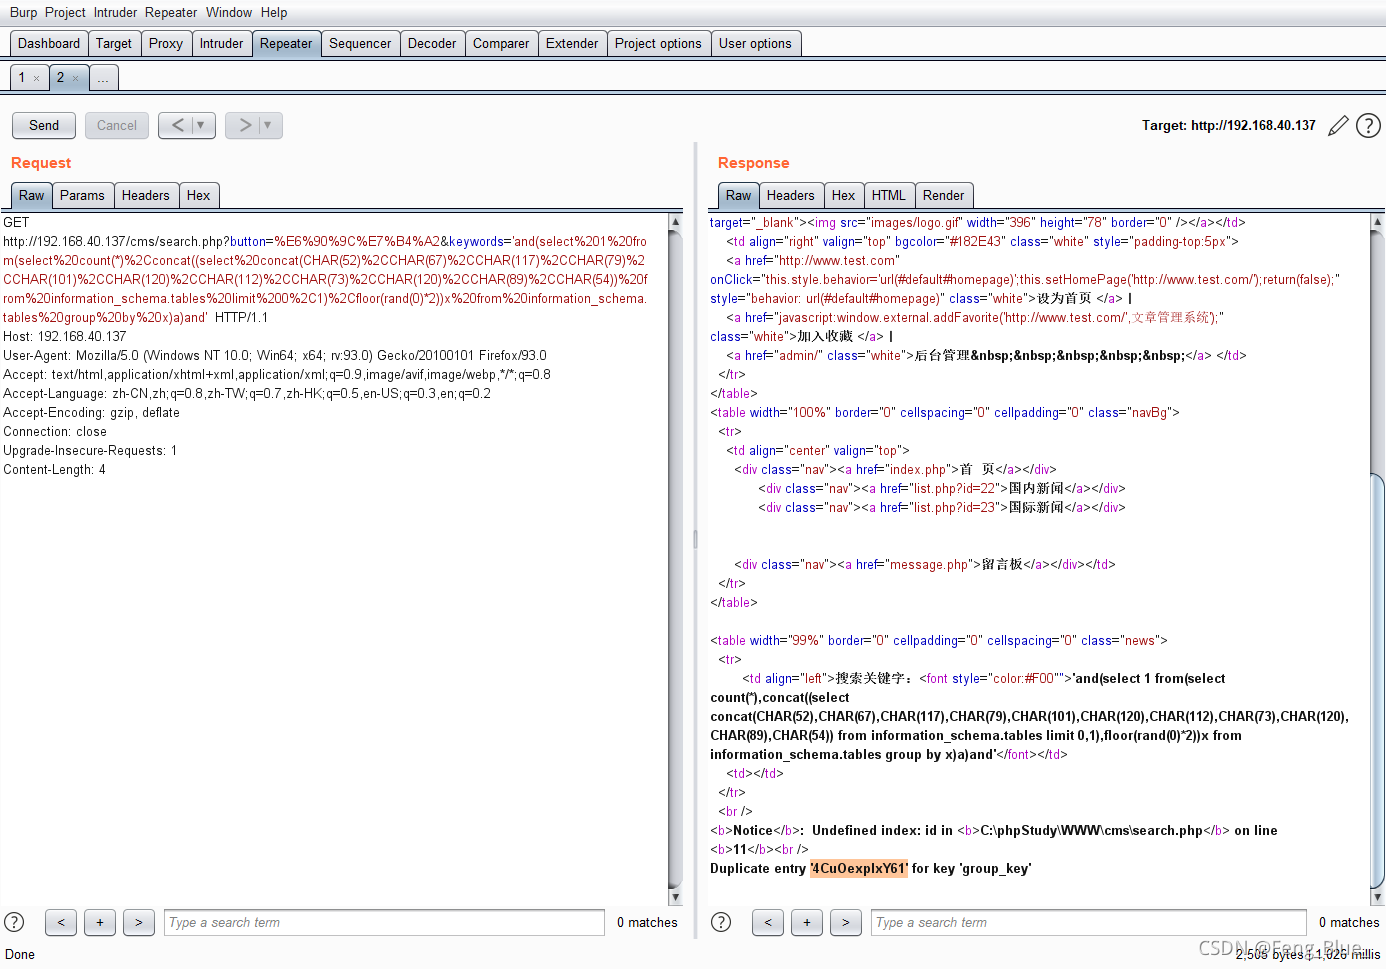Click the request pane scroll-down arrow
The width and height of the screenshot is (1386, 969).
click(x=675, y=896)
